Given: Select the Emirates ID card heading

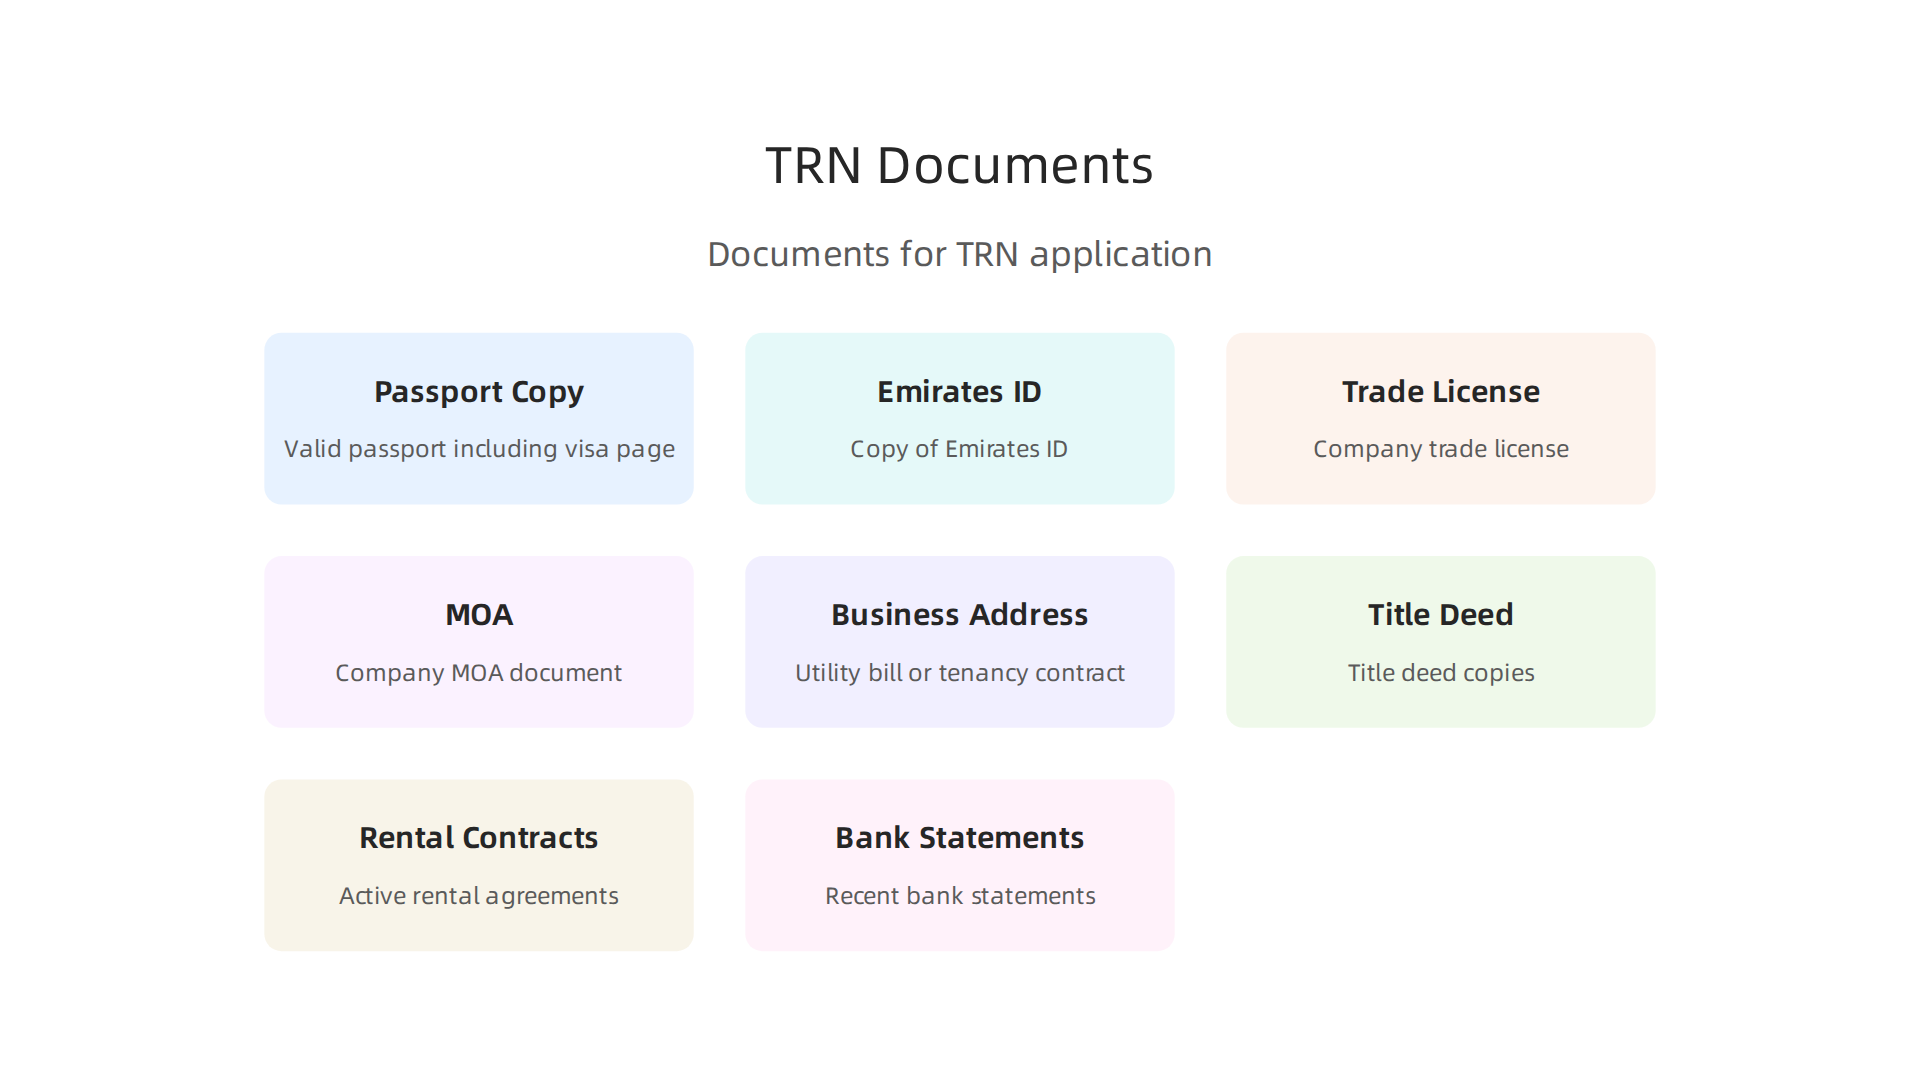Looking at the screenshot, I should pos(959,391).
